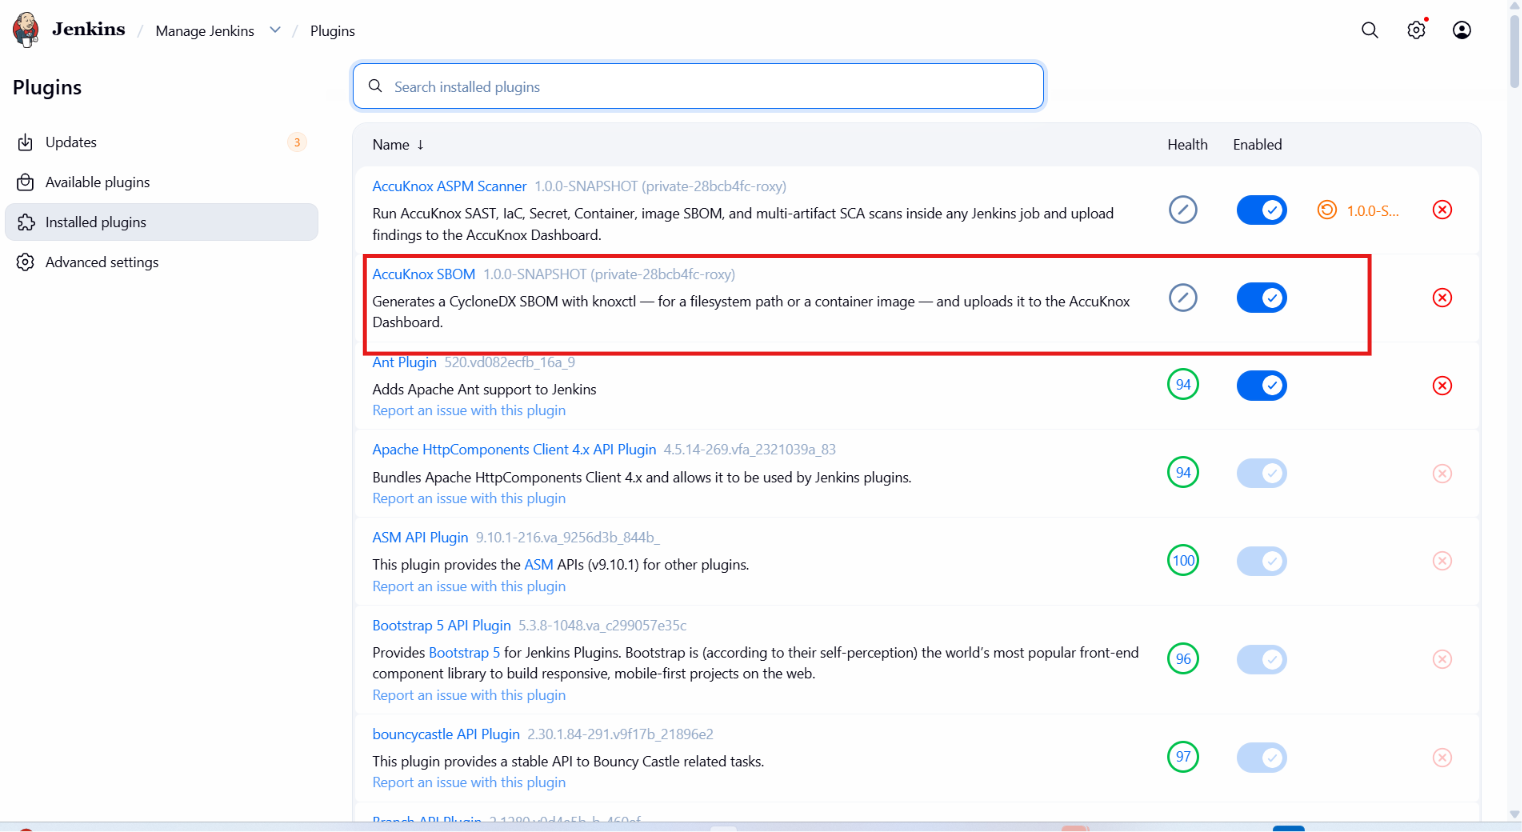Open the AccuKnox ASPM Scanner link
The image size is (1522, 832).
click(449, 186)
